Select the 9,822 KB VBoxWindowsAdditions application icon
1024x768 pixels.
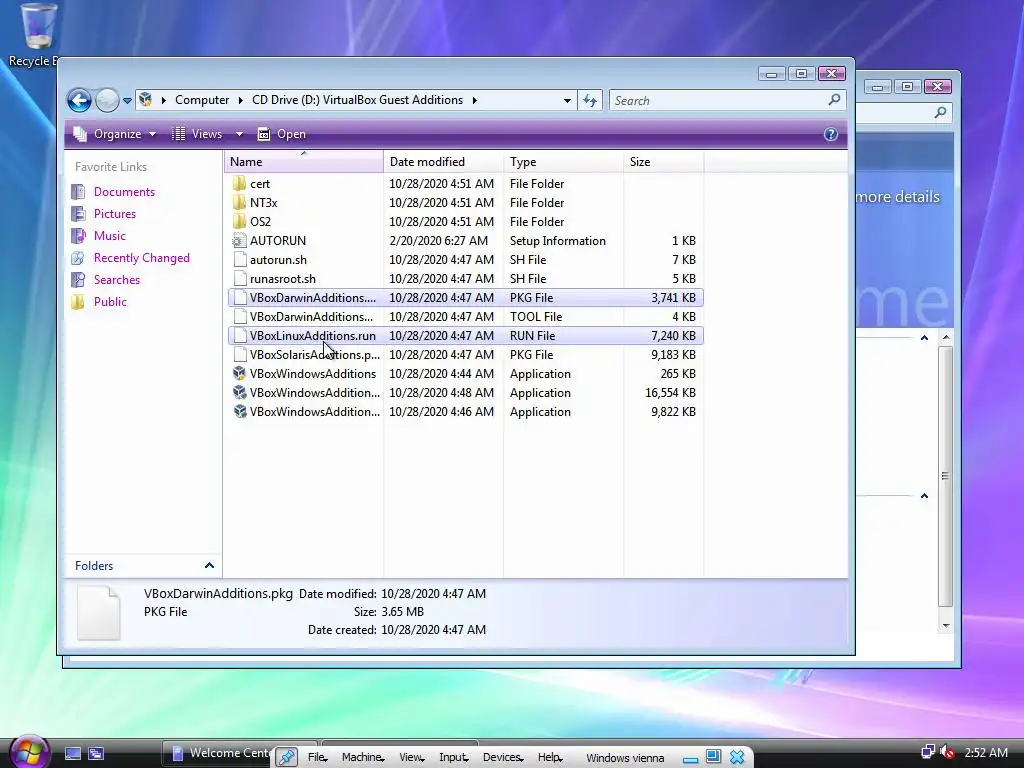[240, 411]
